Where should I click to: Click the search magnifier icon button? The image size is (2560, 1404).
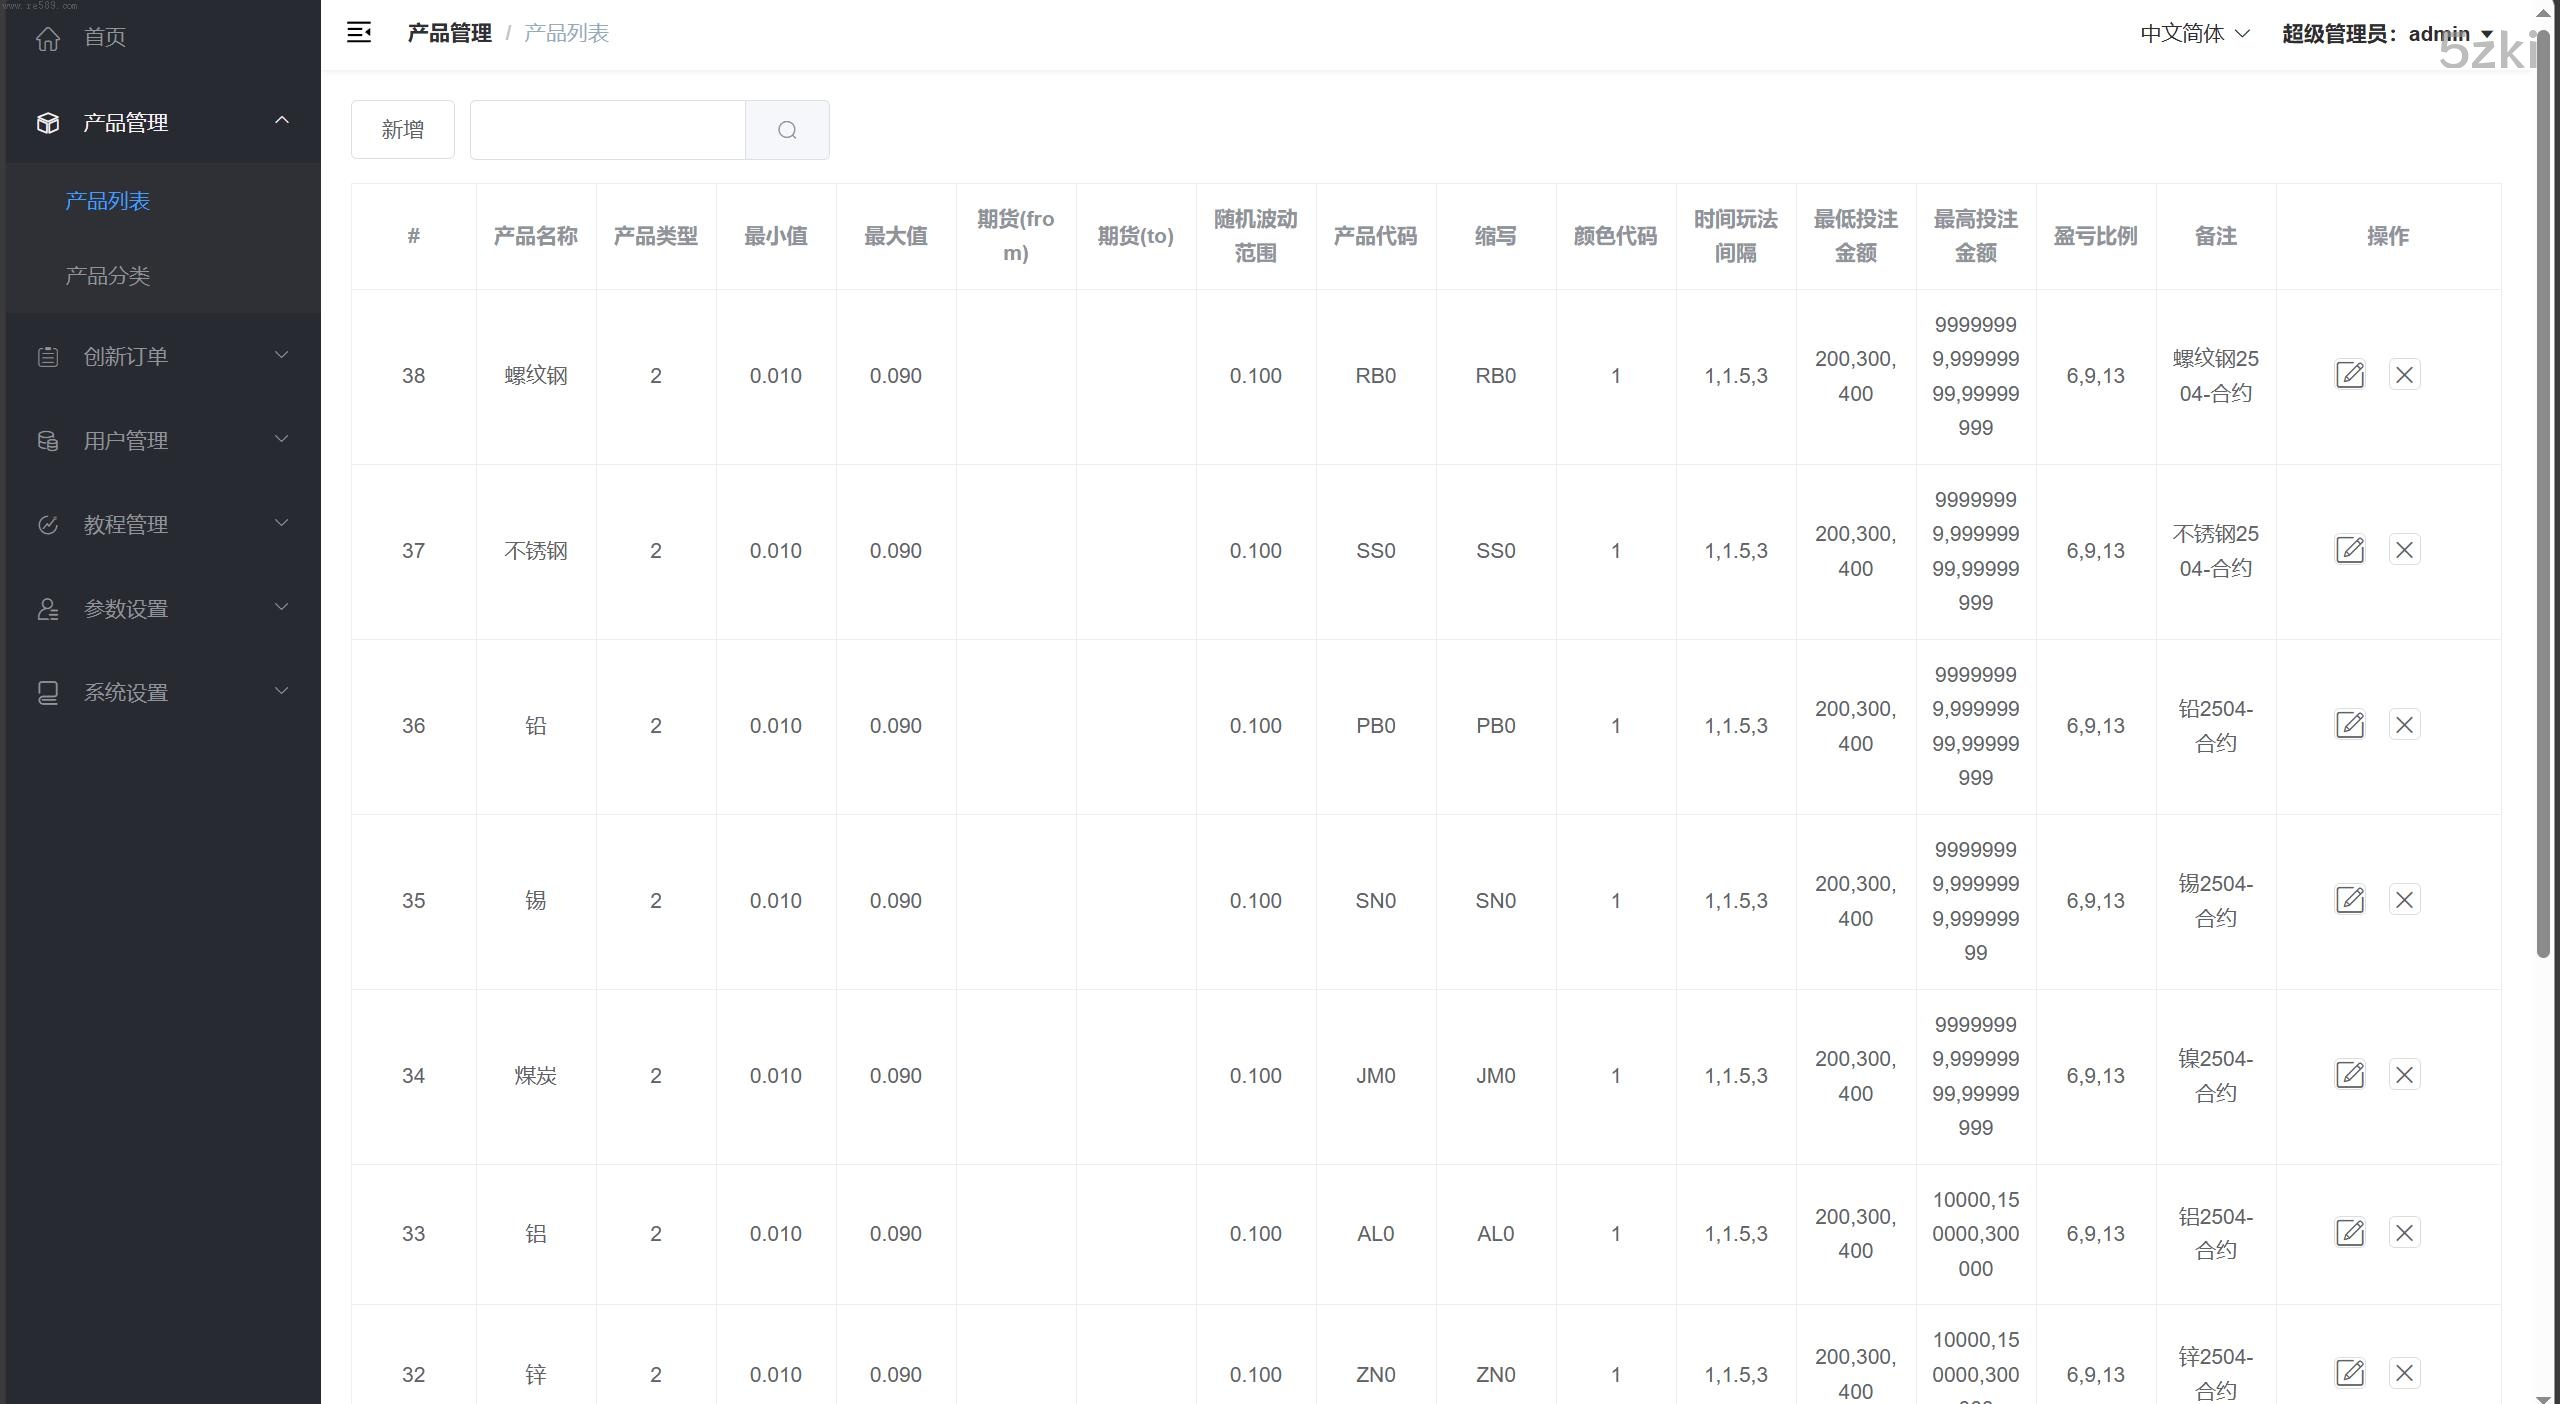787,130
